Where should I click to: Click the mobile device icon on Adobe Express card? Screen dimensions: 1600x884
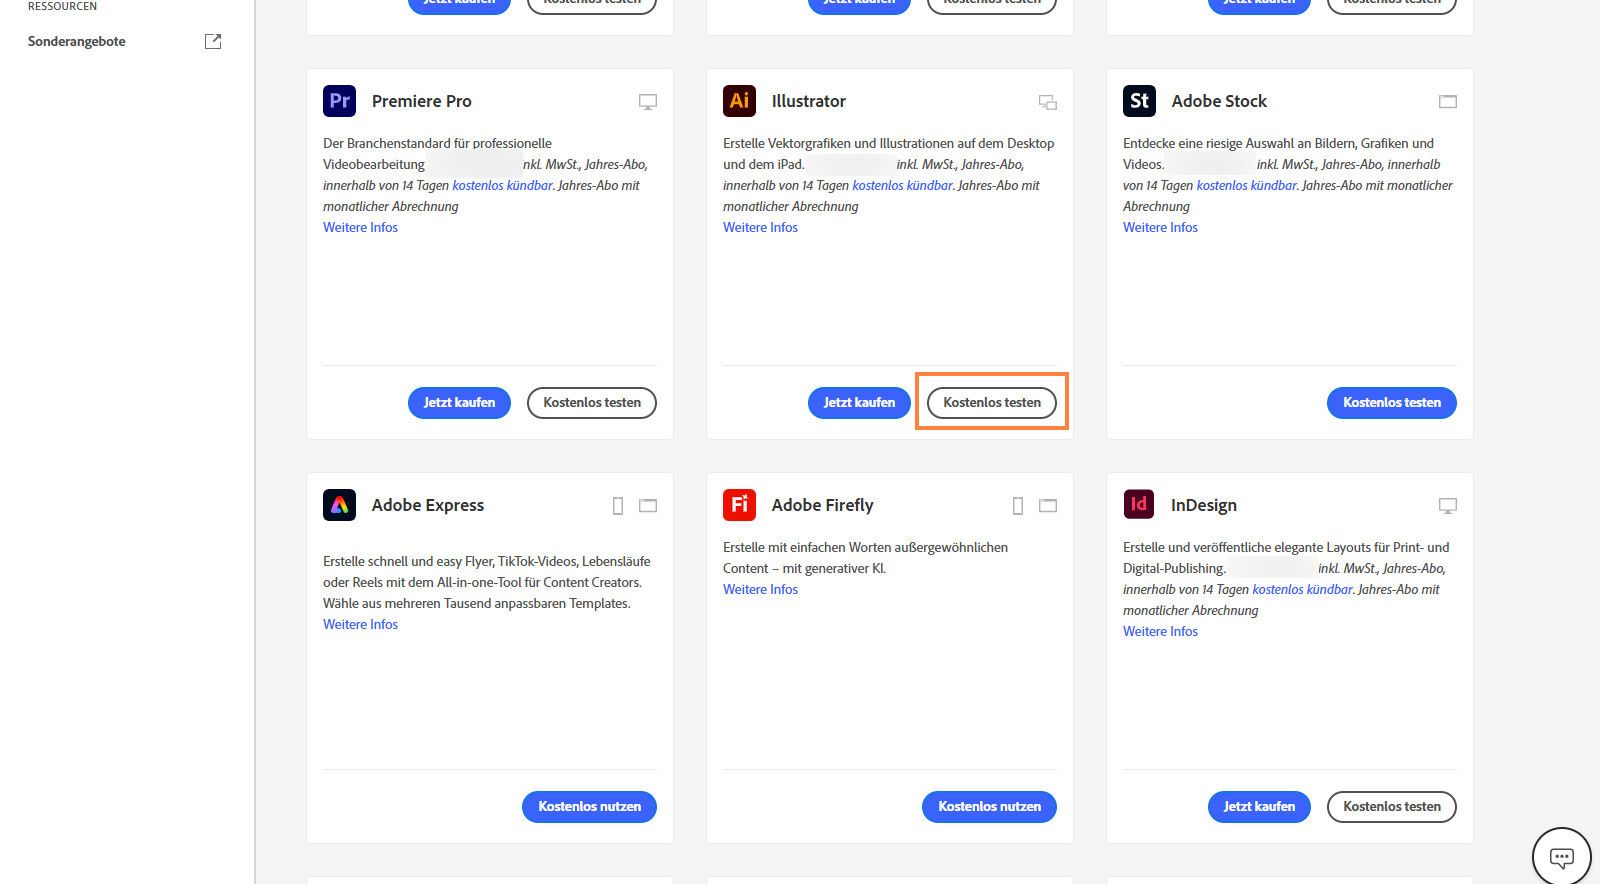click(618, 506)
